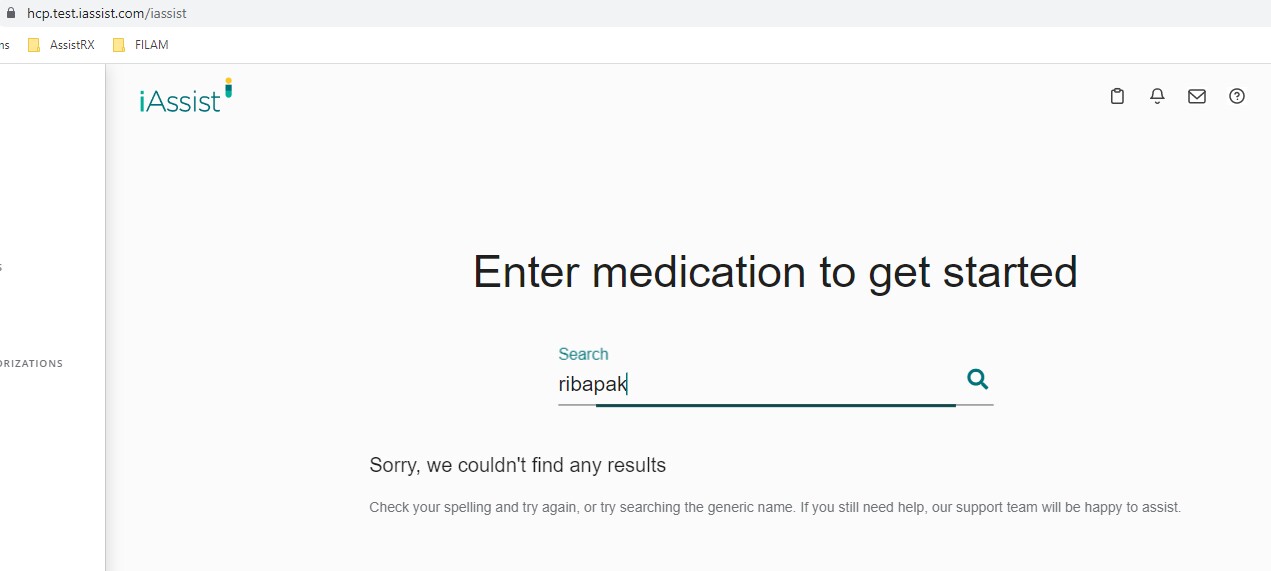Open the AssistRX bookmark label

[x=72, y=45]
